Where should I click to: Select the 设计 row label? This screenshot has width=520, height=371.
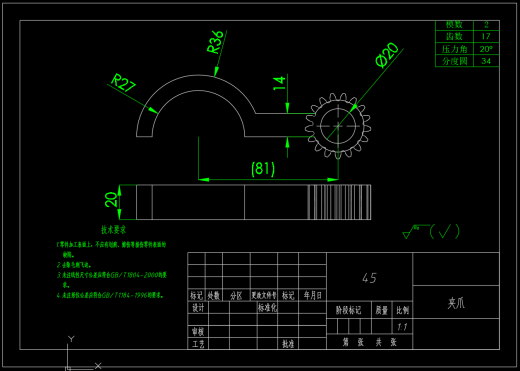pos(198,308)
